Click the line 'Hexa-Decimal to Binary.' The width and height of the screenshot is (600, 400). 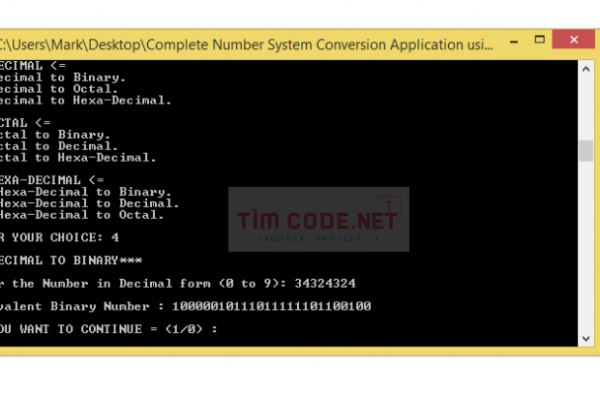(x=86, y=192)
